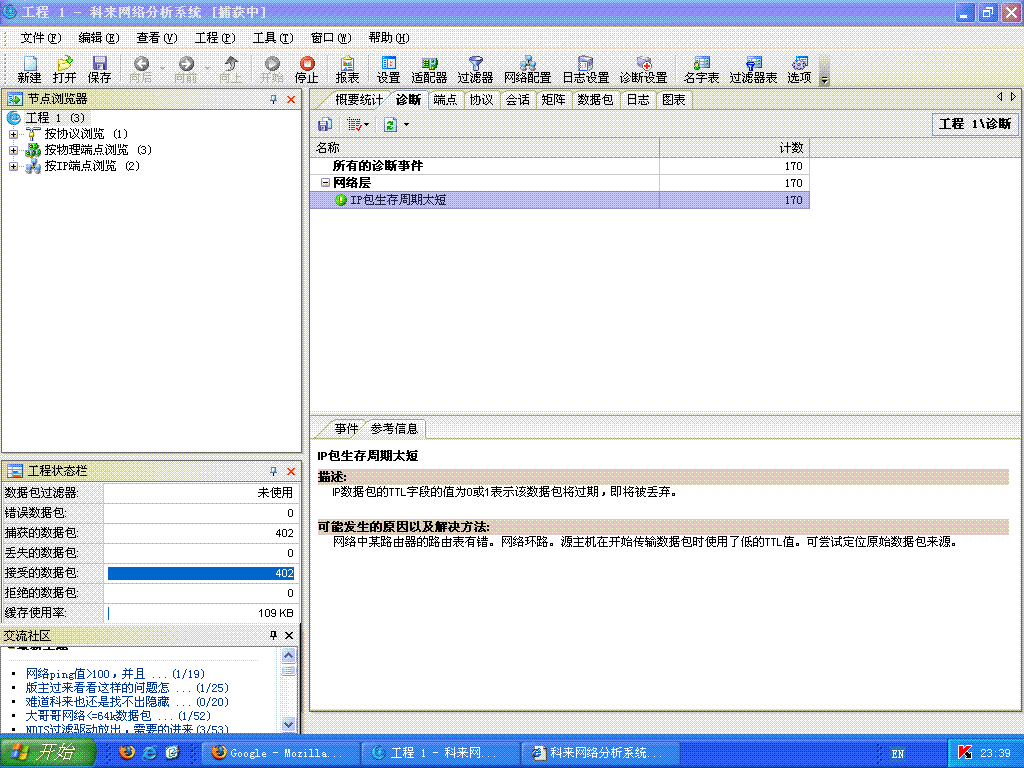Click the Windows 开始 Start button
1024x768 pixels.
coord(43,752)
